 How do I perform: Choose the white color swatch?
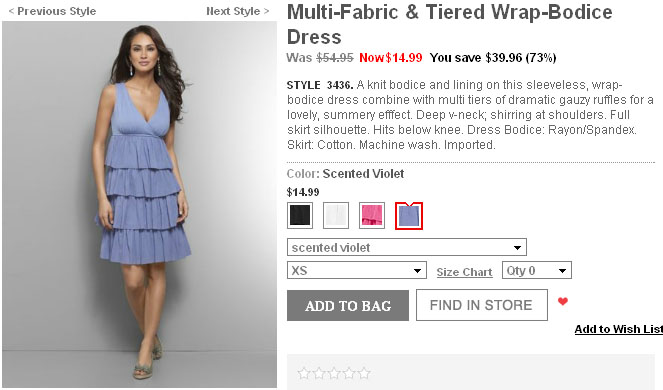pos(336,215)
